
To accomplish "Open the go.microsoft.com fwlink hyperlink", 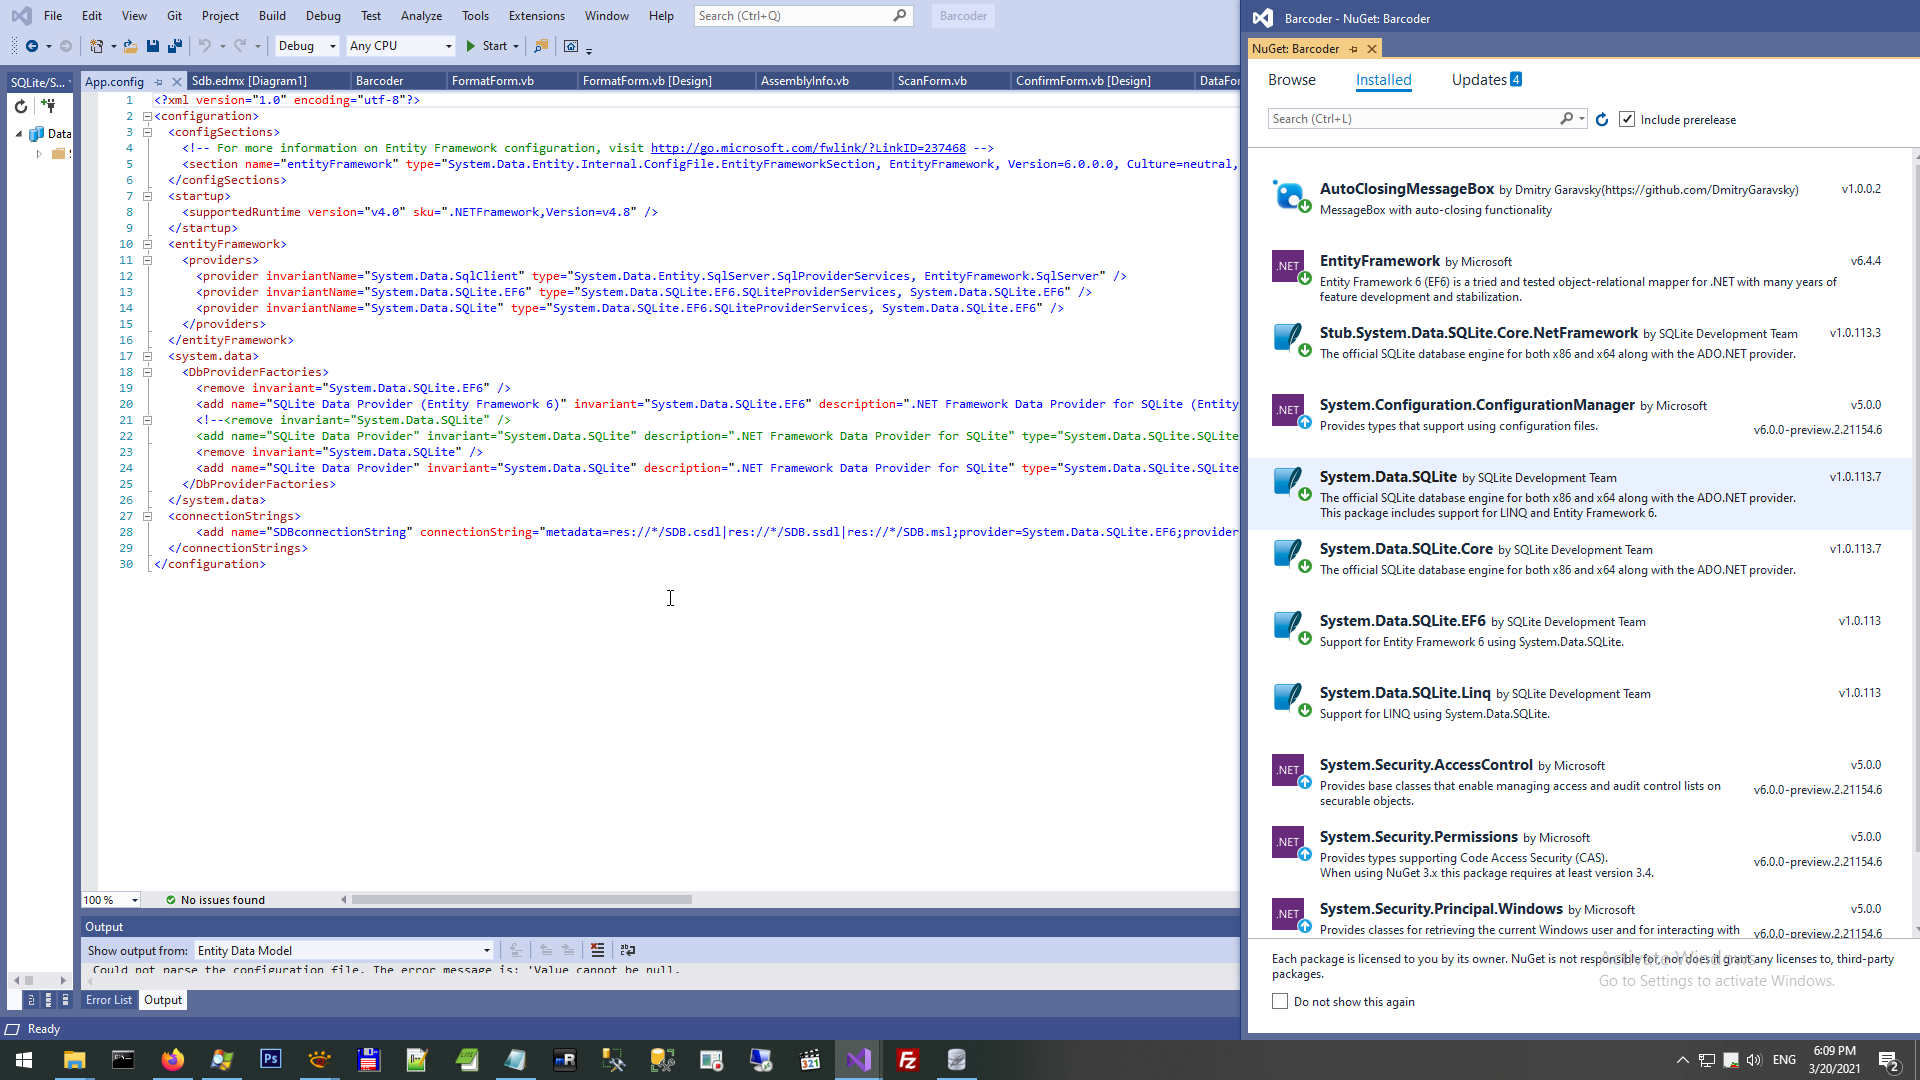I will [807, 148].
